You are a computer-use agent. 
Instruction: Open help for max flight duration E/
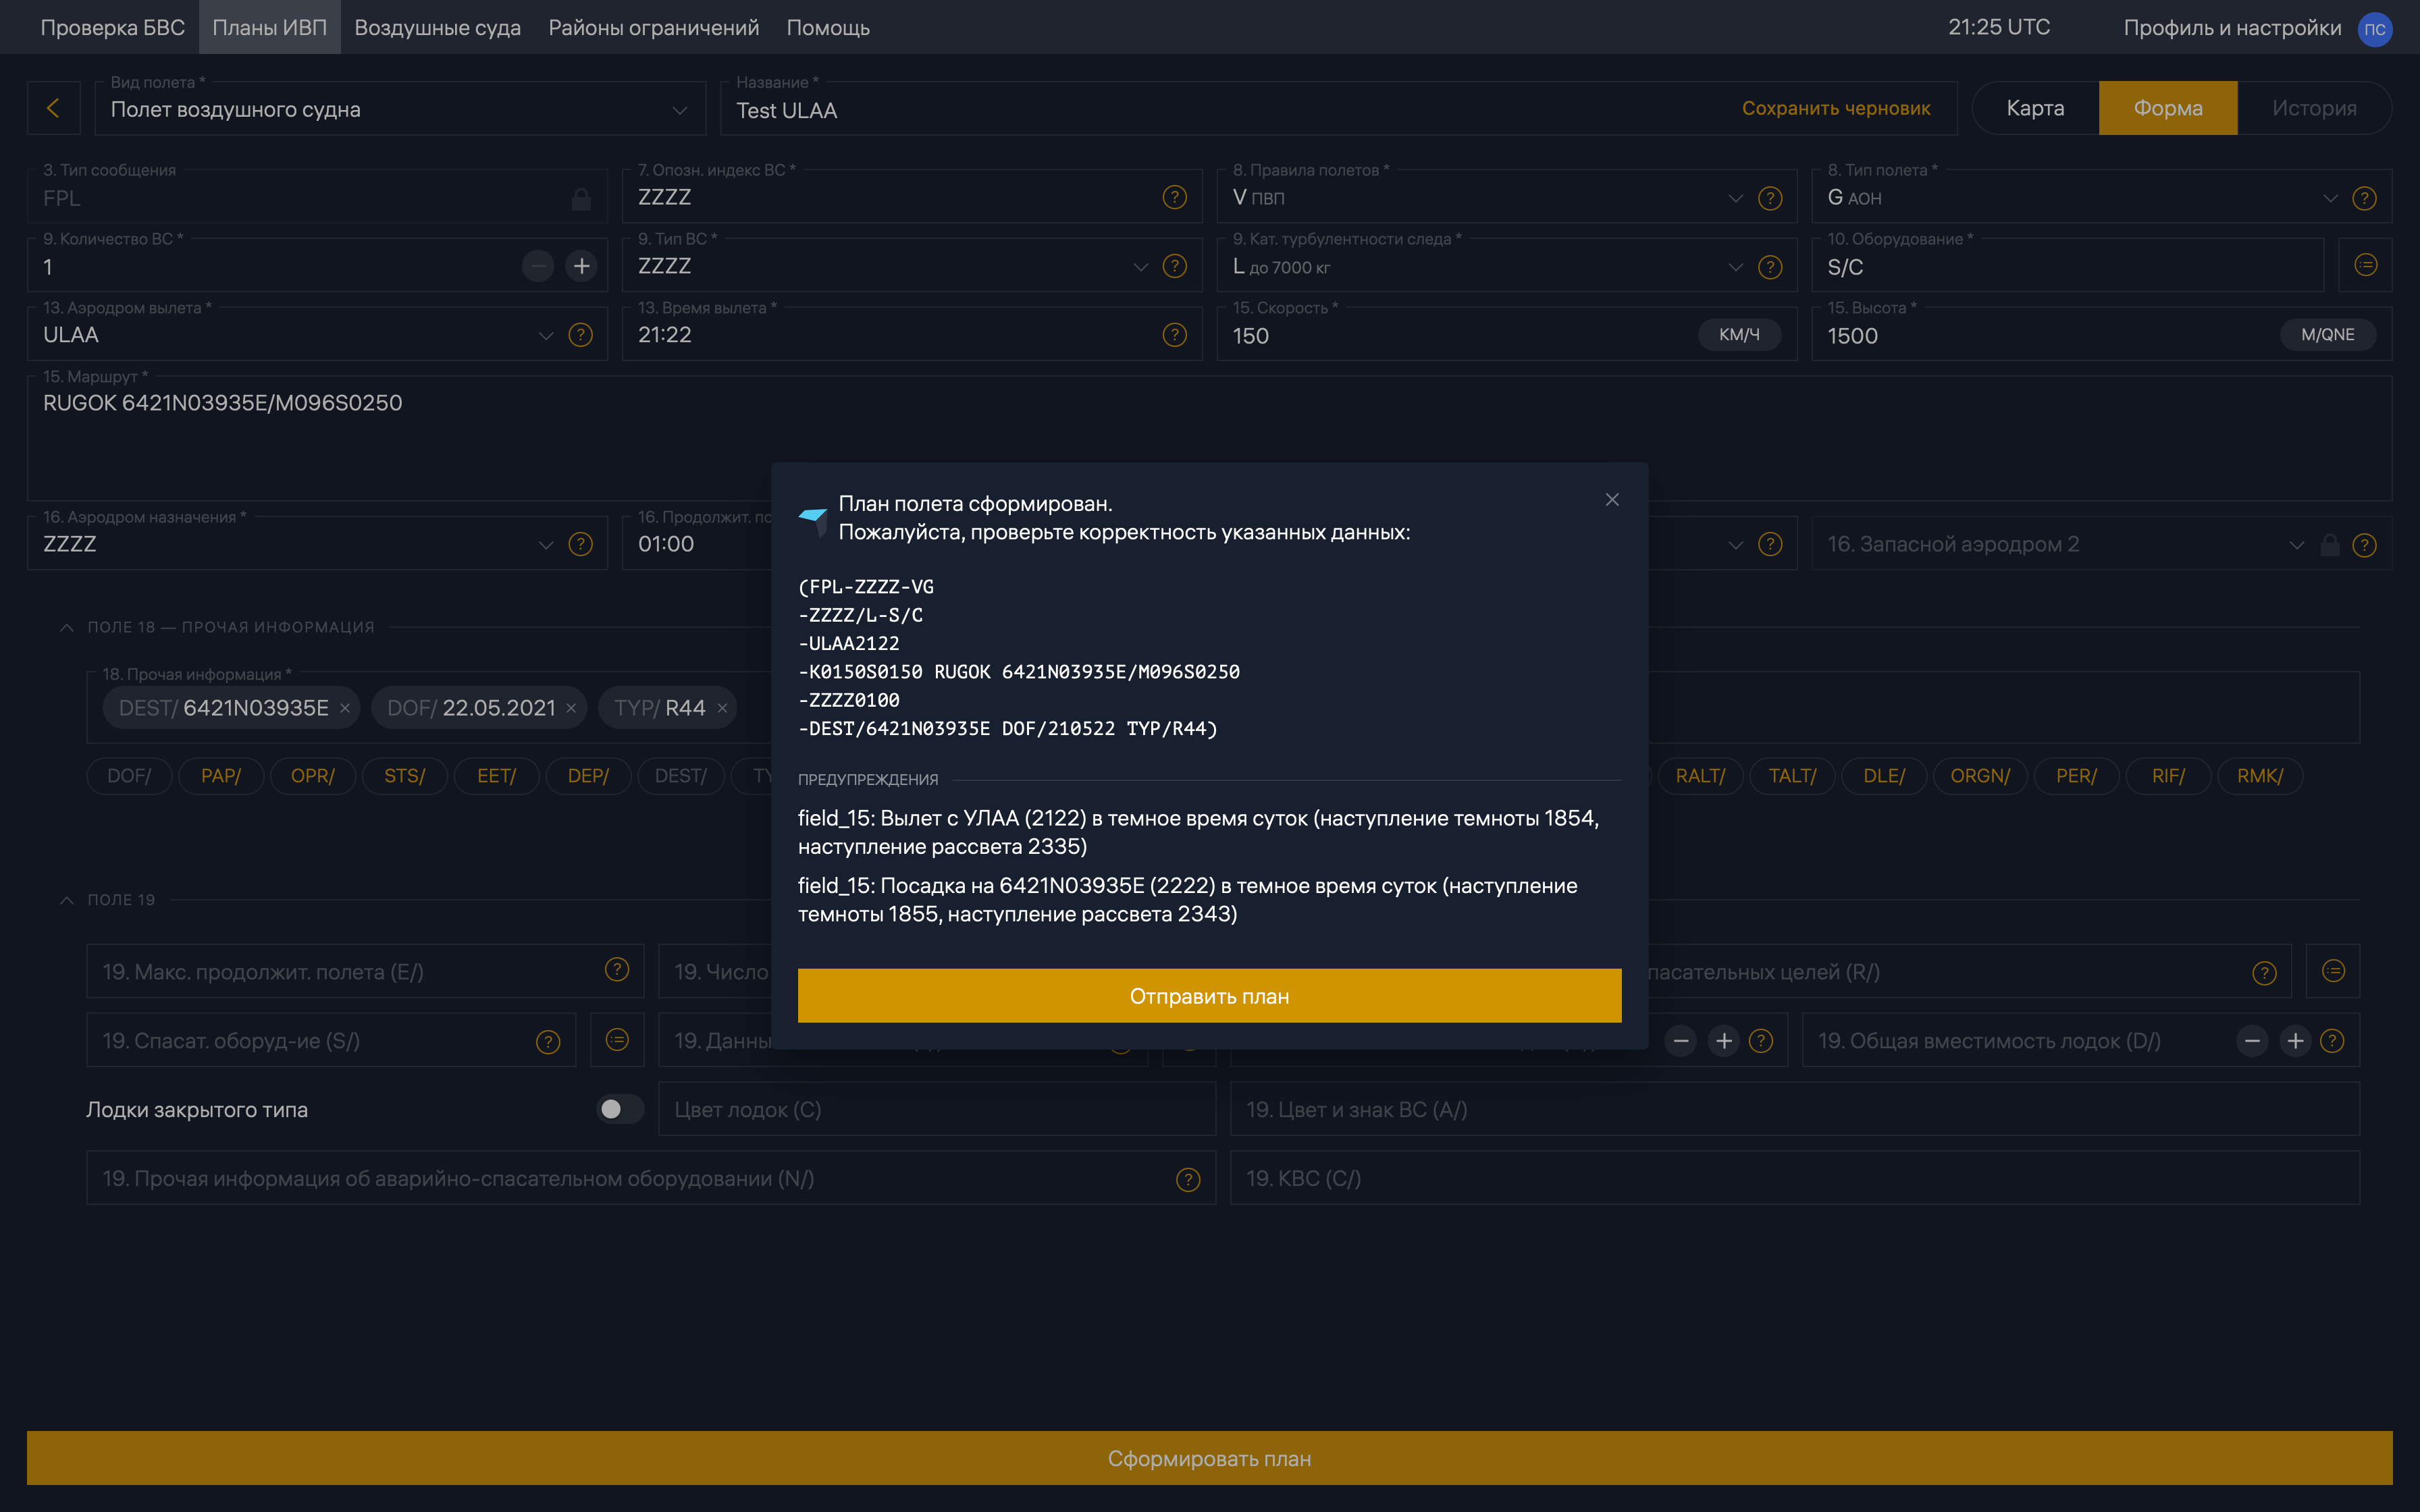[617, 970]
